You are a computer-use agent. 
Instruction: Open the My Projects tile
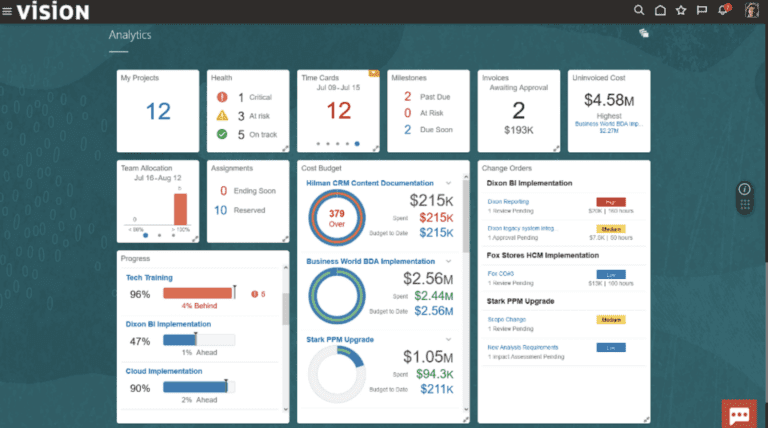click(x=158, y=111)
